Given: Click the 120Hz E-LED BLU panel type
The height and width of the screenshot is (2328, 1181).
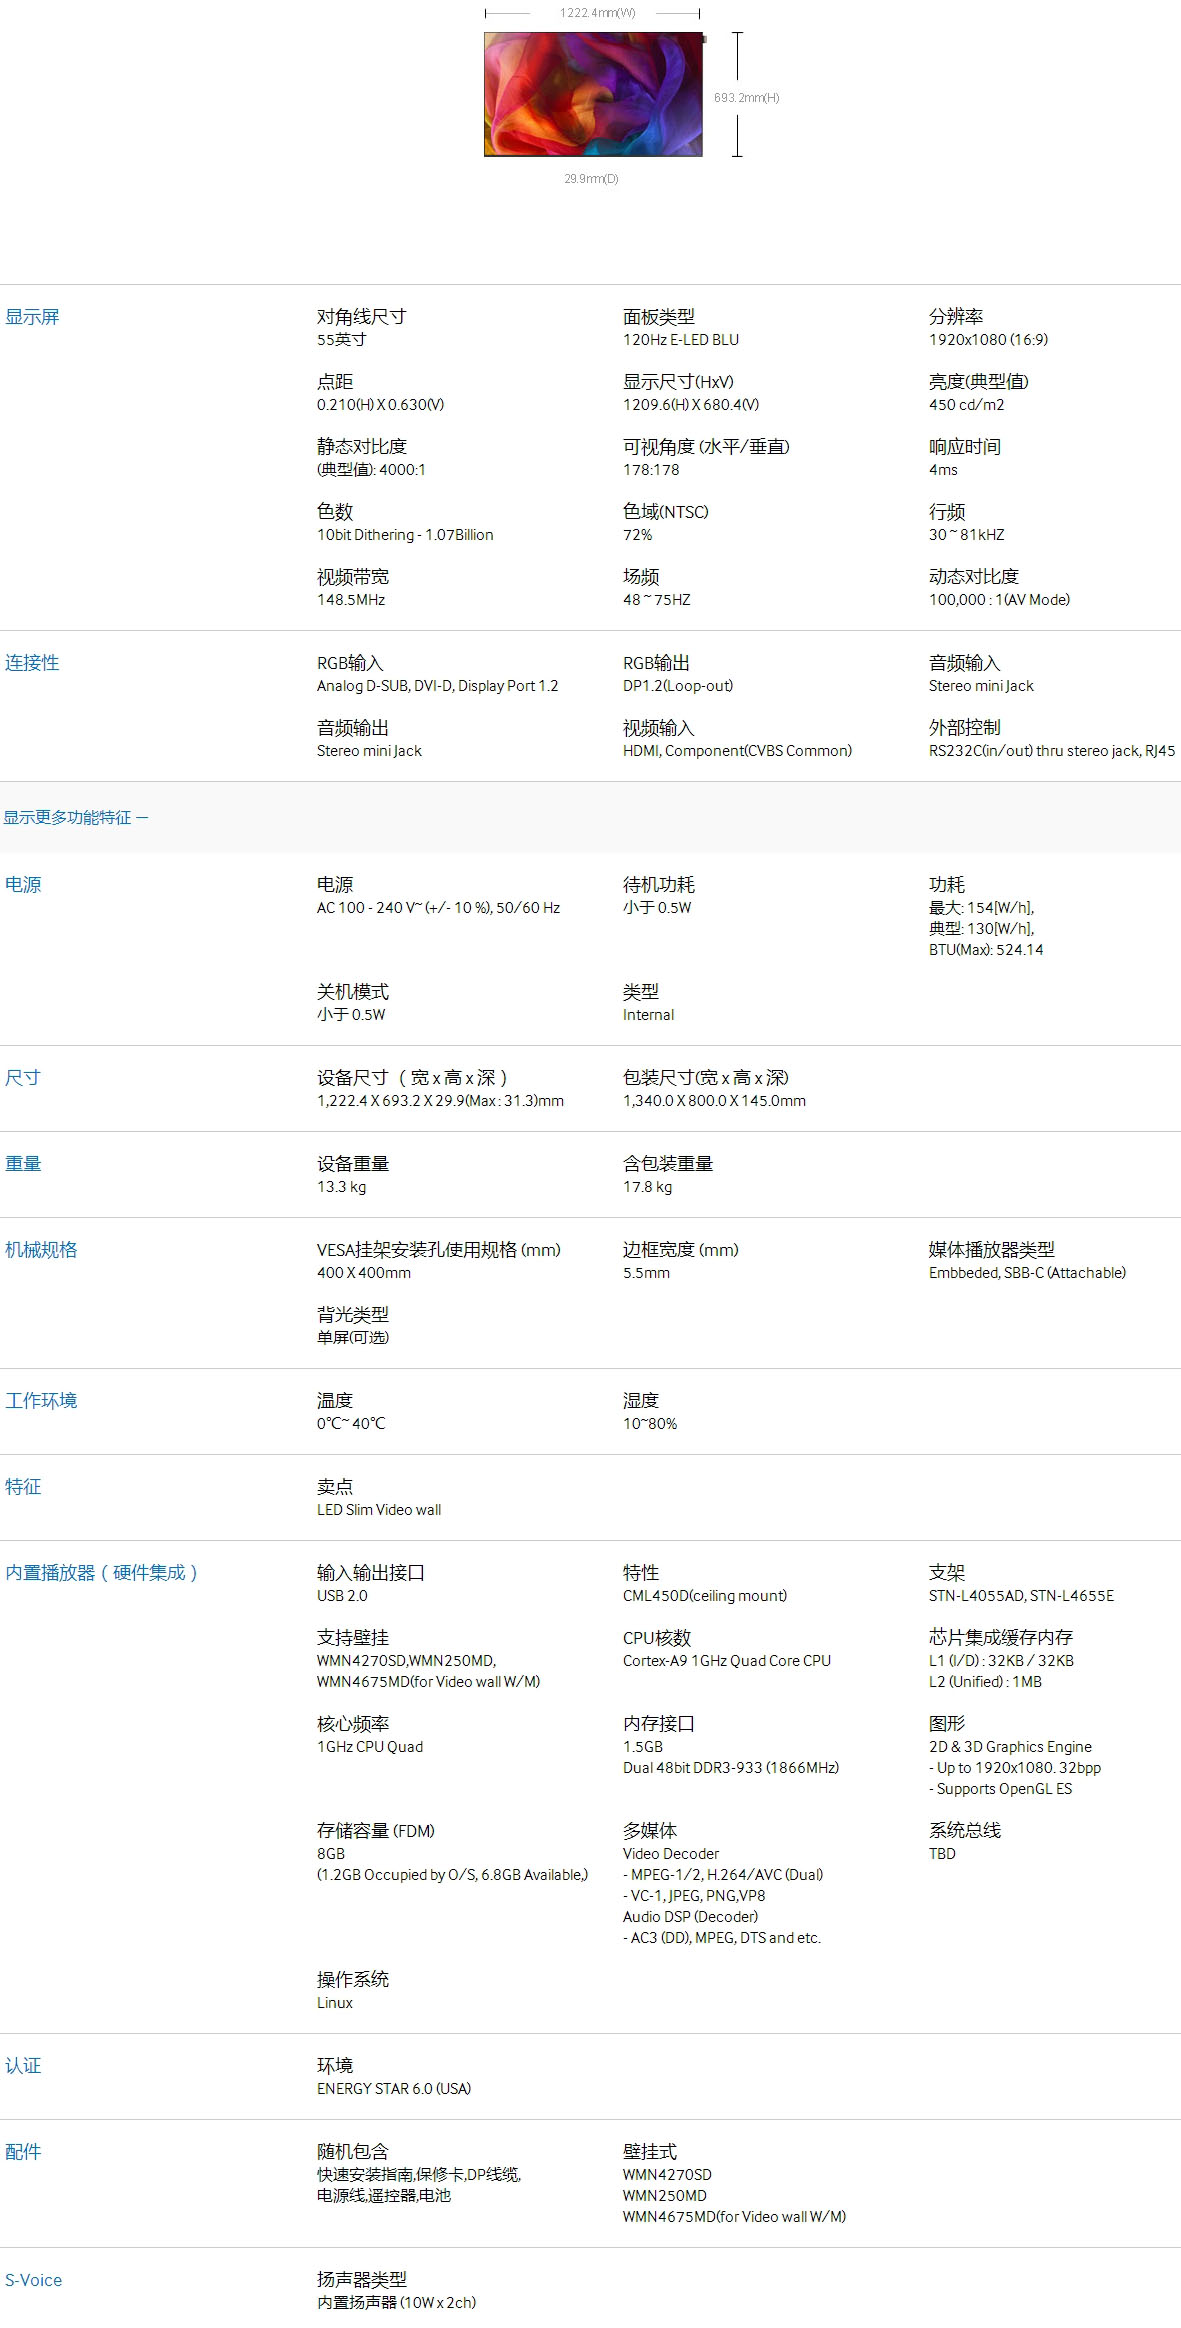Looking at the screenshot, I should (x=681, y=340).
